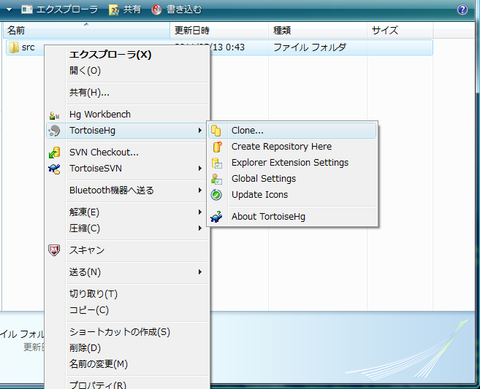Click the 共有 toolbar button label
The height and width of the screenshot is (389, 480).
pyautogui.click(x=132, y=10)
